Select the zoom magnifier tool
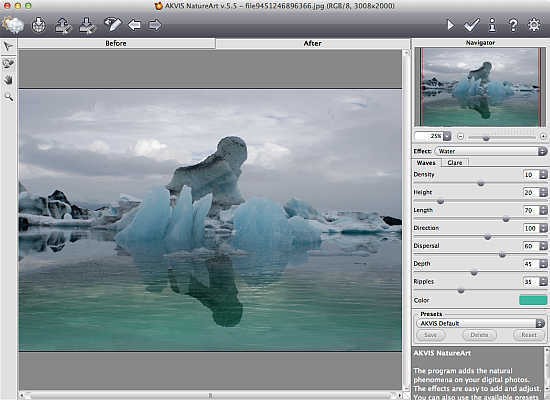550x400 pixels. coord(8,97)
